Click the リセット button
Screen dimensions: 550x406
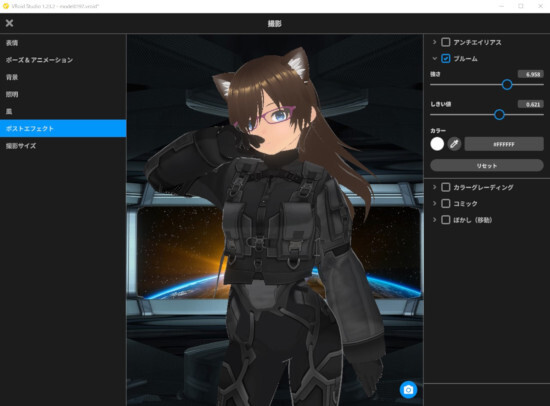tap(487, 165)
